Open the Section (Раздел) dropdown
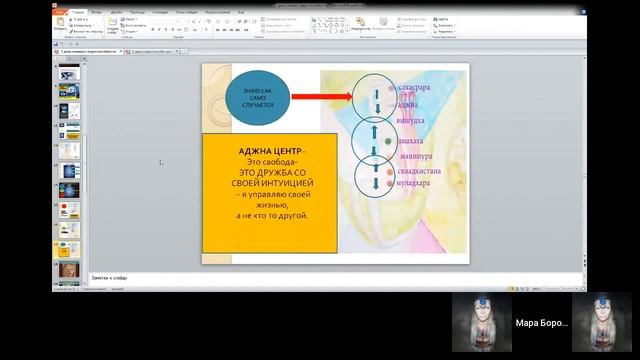The height and width of the screenshot is (360, 640). click(x=129, y=31)
